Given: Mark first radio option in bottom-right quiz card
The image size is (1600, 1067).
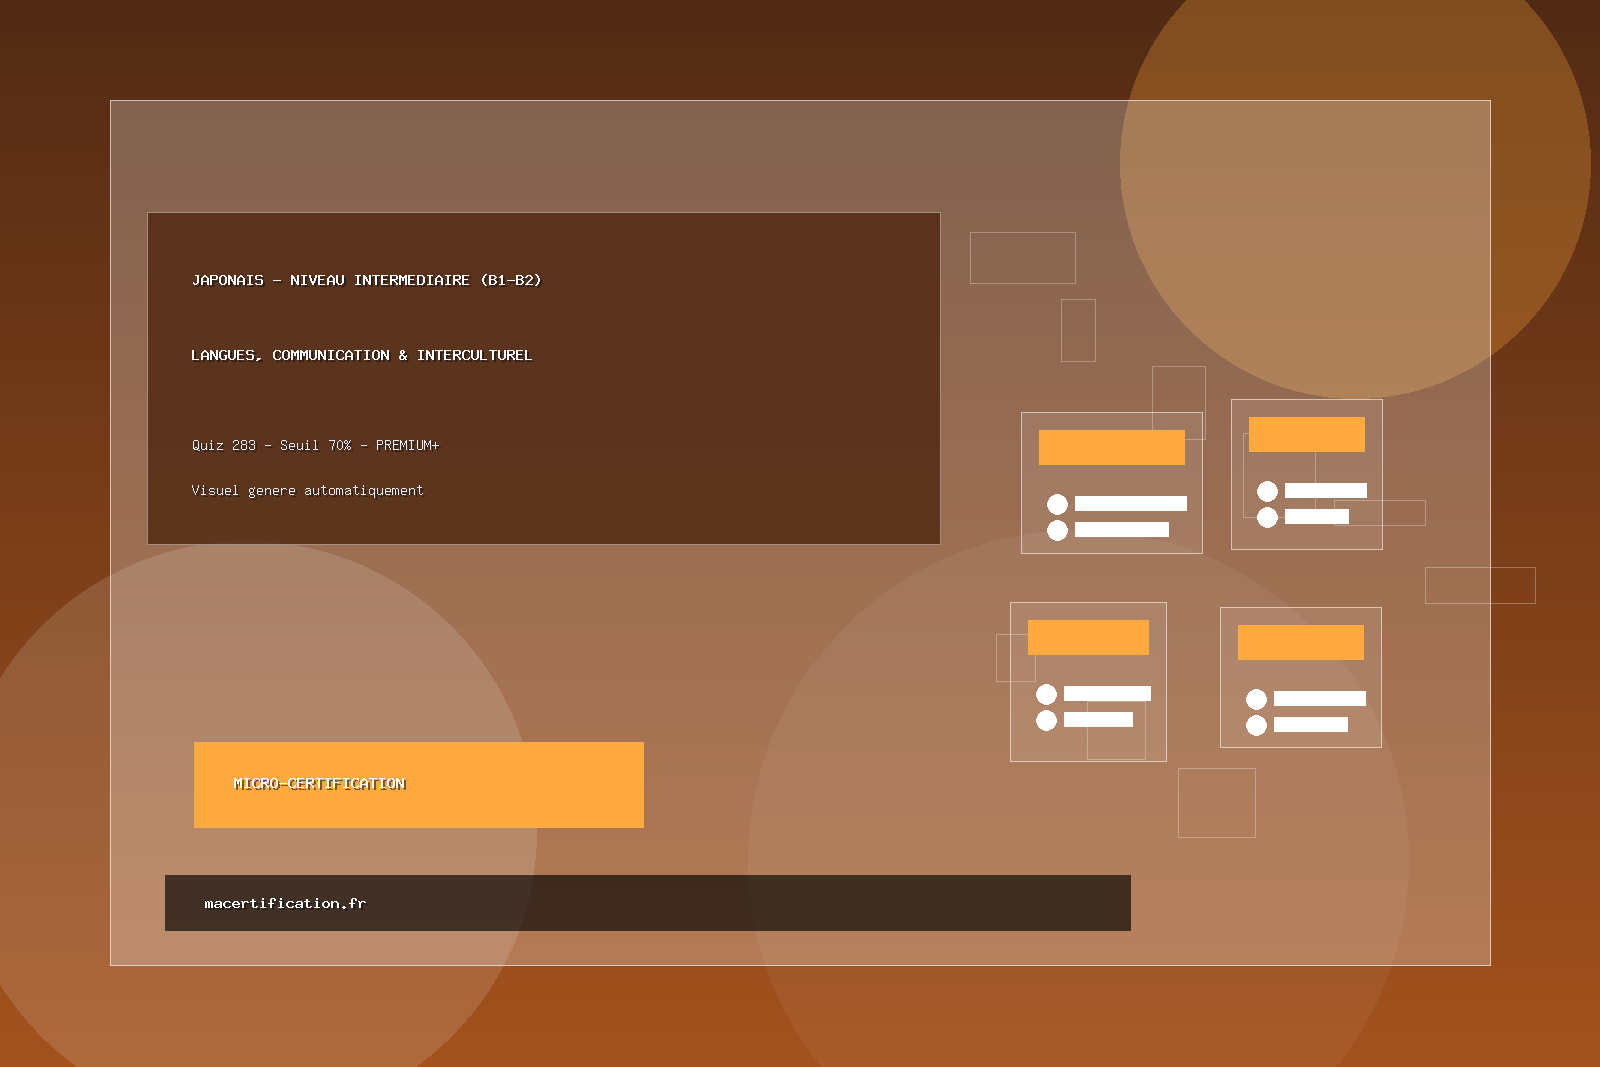Looking at the screenshot, I should (1256, 699).
